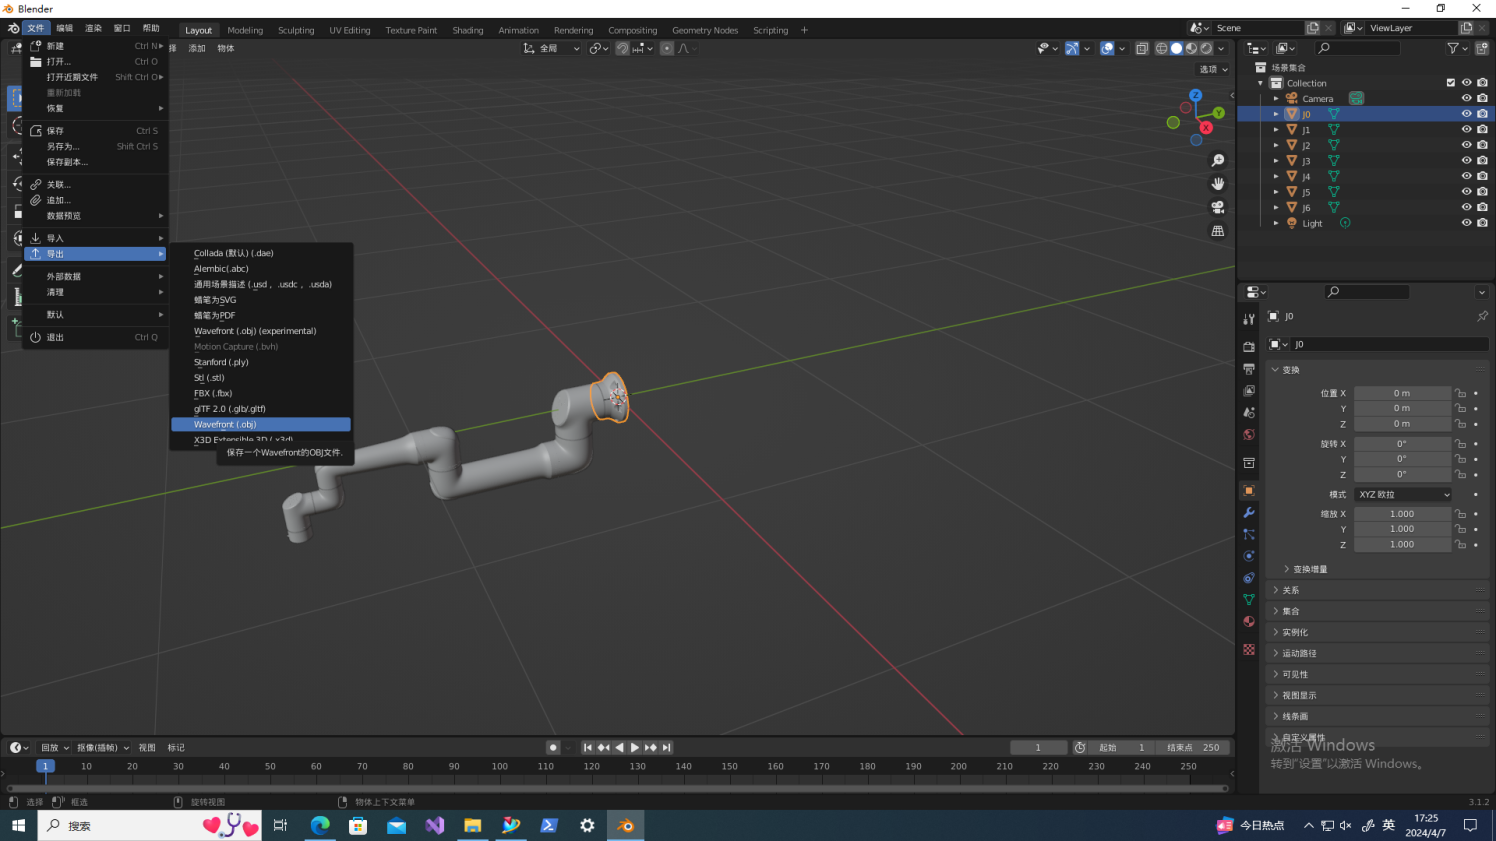Open Particle properties tab icon
1496x841 pixels.
[x=1249, y=534]
